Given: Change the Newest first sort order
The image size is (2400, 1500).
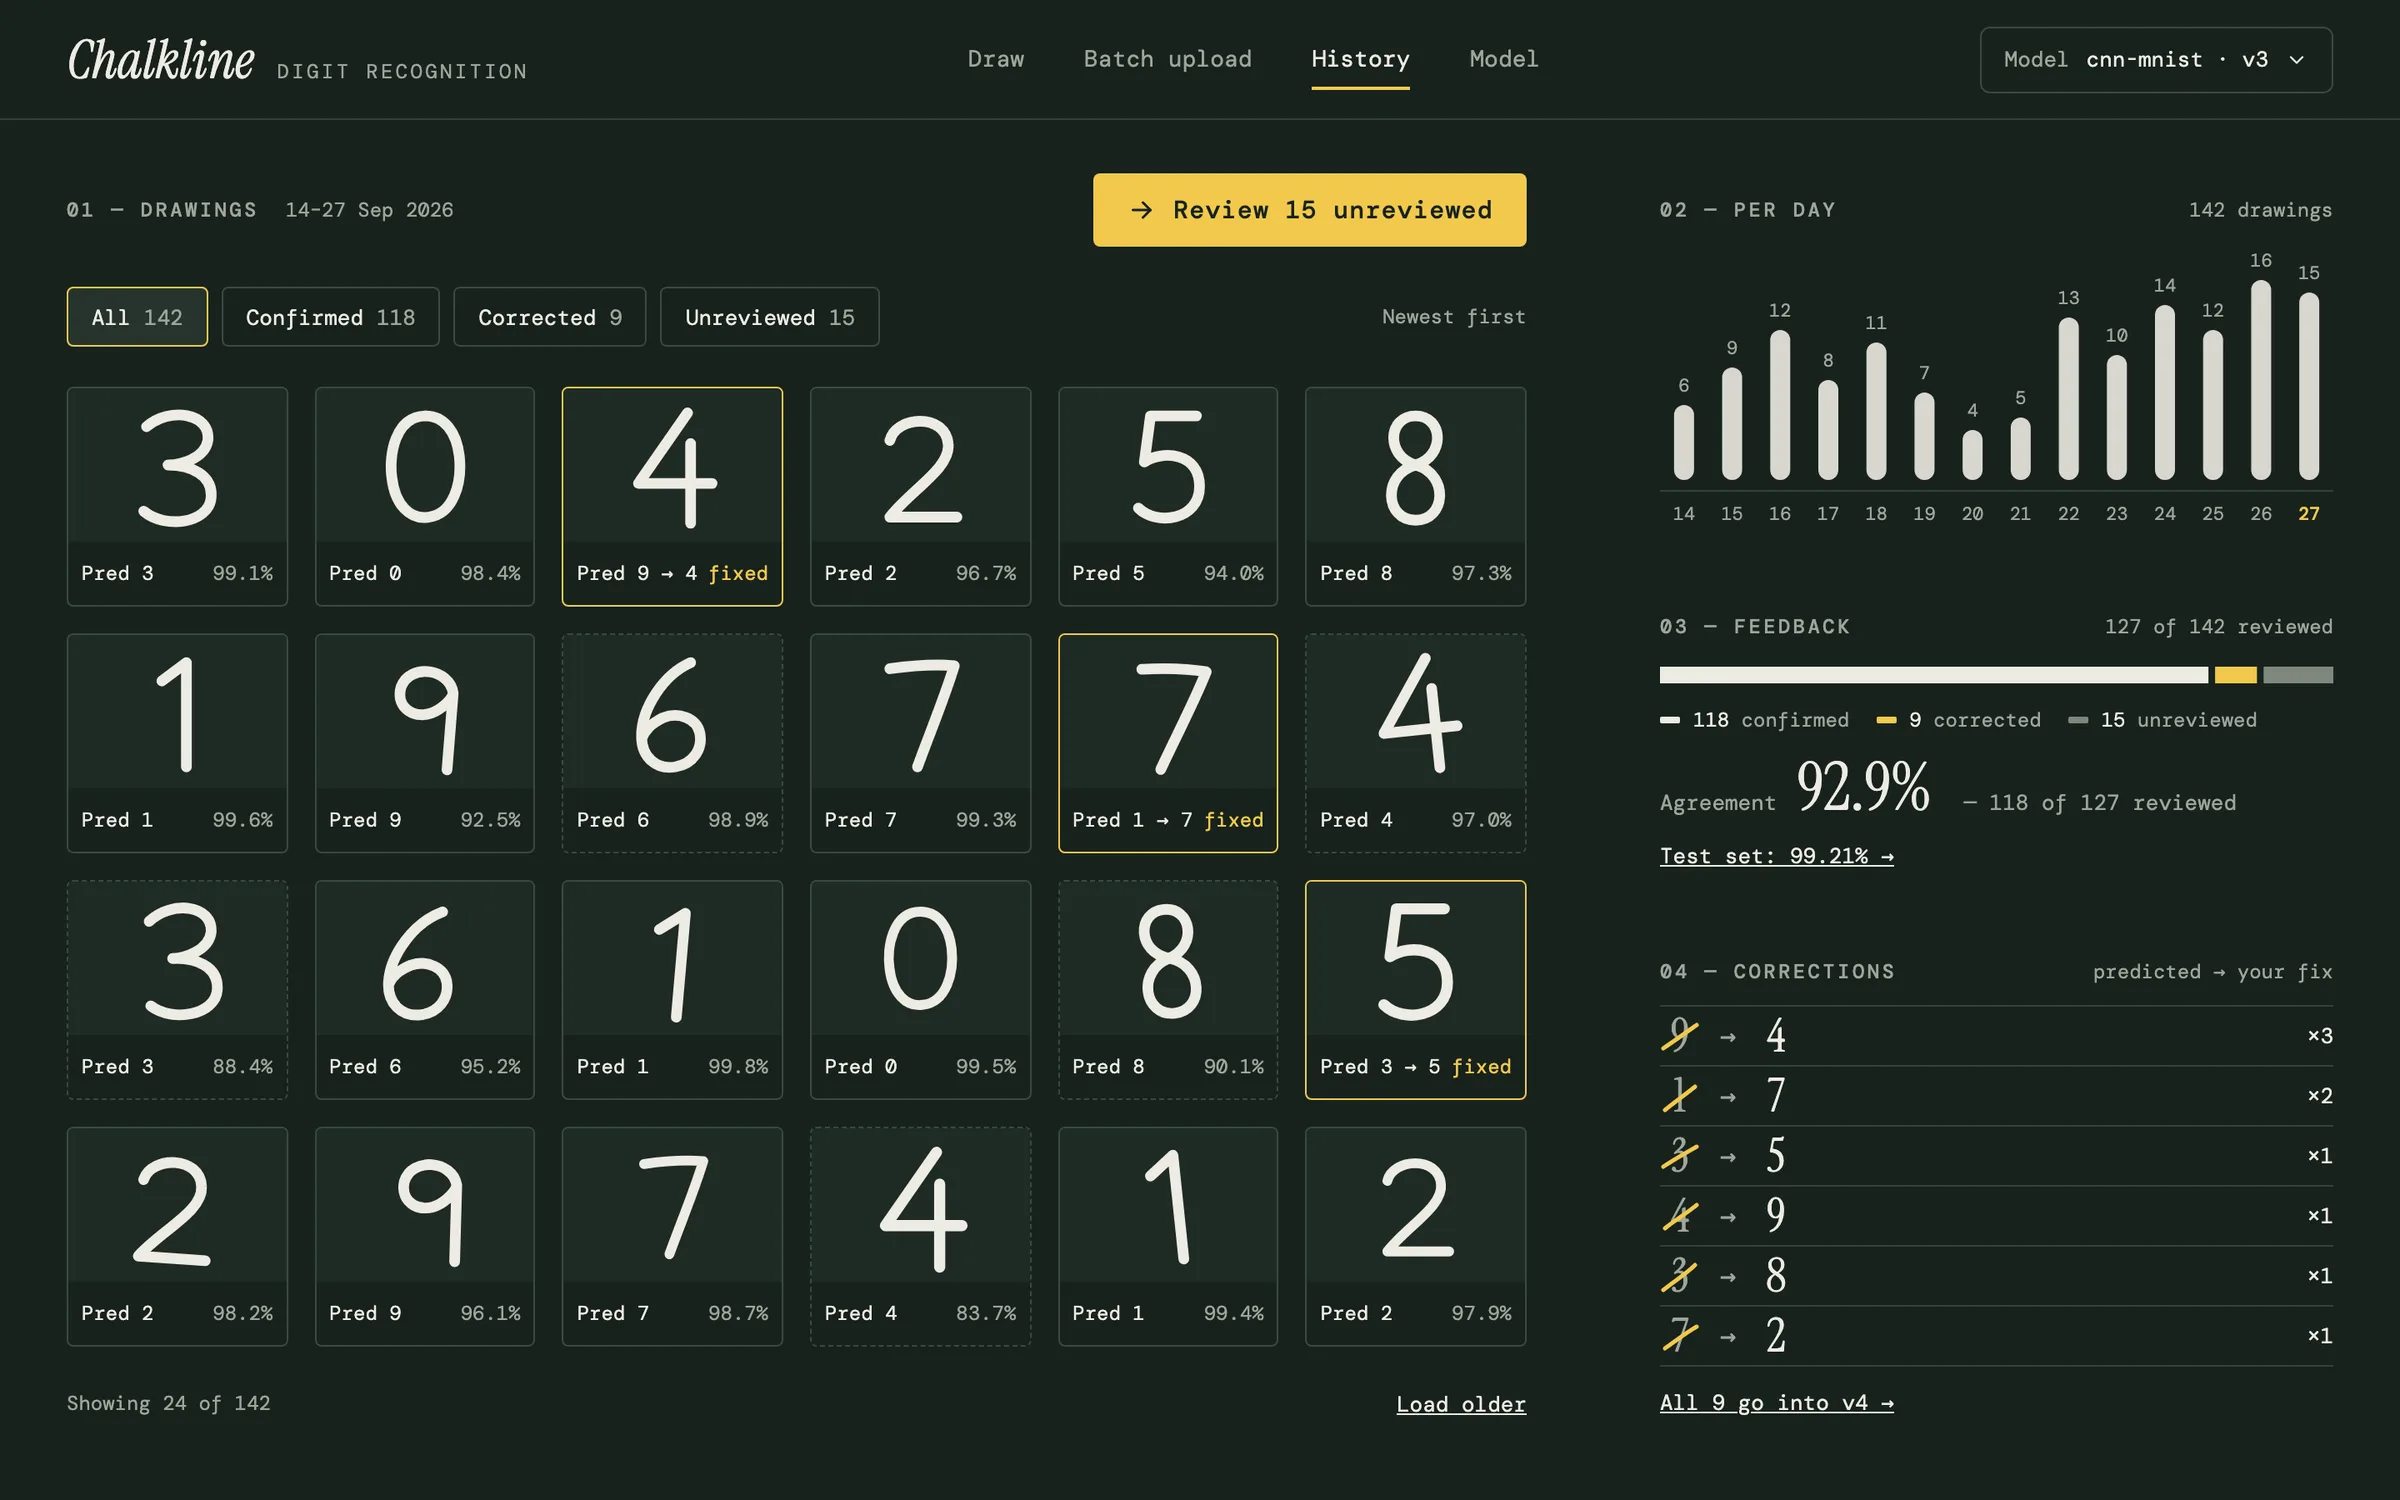Looking at the screenshot, I should pyautogui.click(x=1453, y=317).
